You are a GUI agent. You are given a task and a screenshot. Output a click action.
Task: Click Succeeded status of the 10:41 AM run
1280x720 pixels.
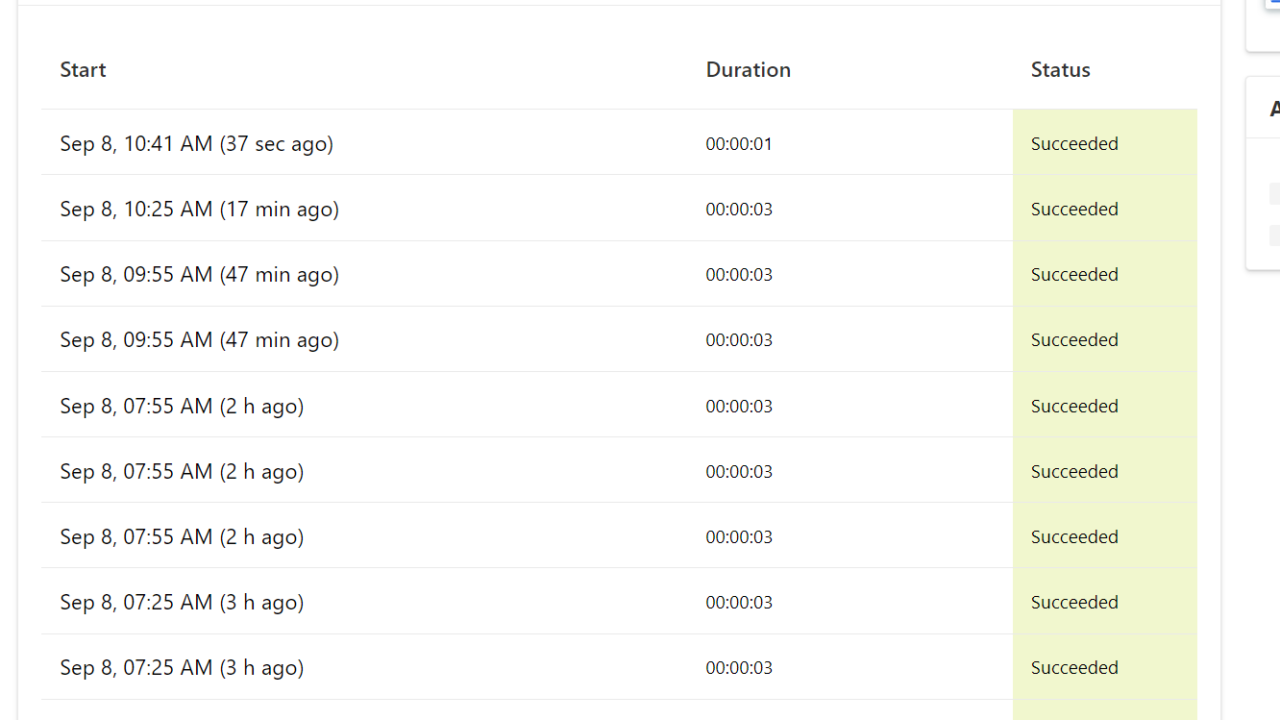tap(1074, 144)
